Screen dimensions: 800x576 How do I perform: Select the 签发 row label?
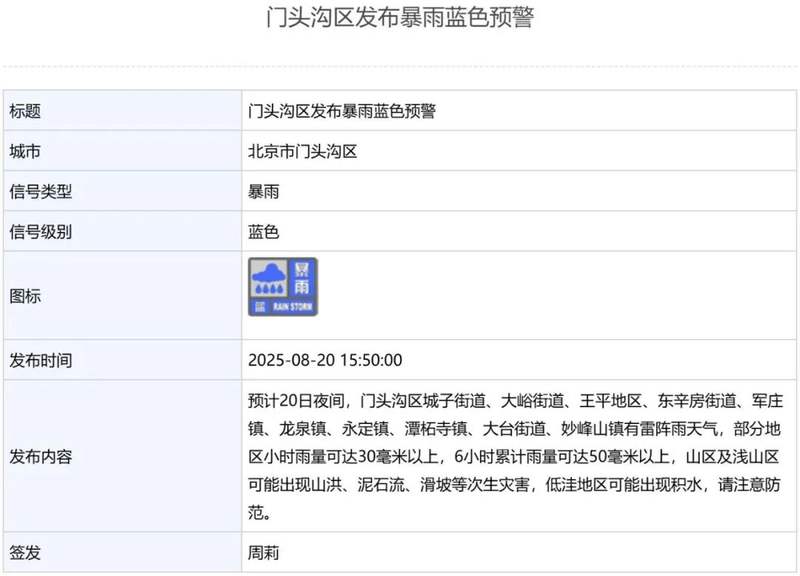(x=25, y=552)
